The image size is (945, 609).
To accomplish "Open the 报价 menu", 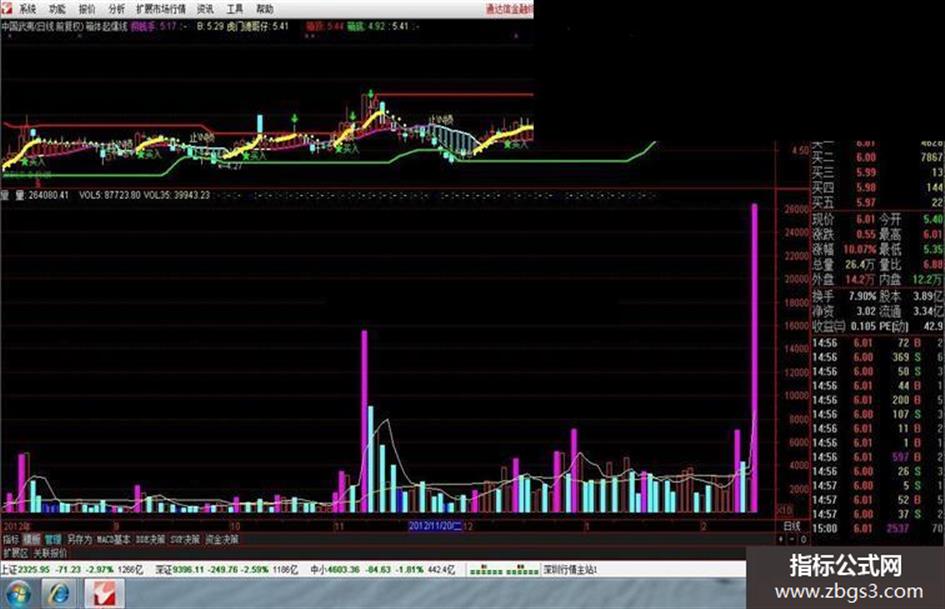I will tap(87, 9).
